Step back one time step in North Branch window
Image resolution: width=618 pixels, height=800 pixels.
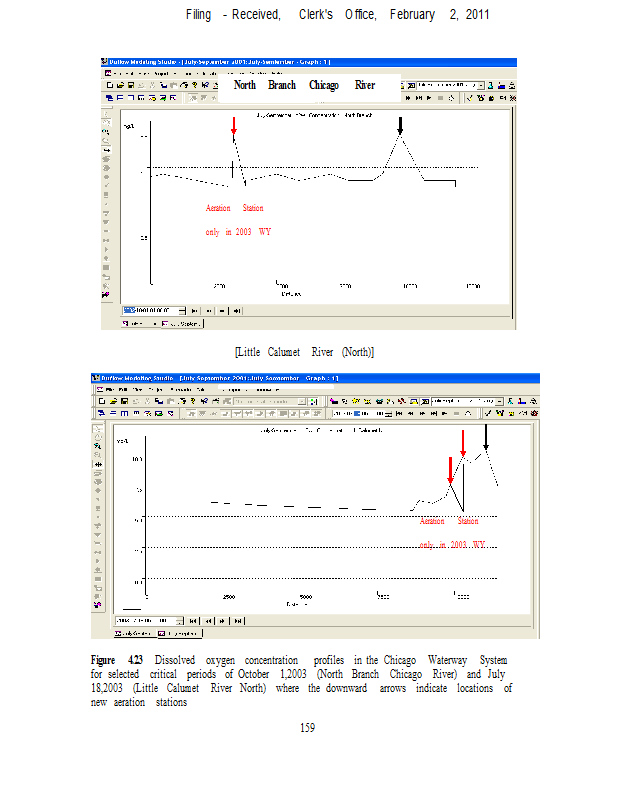[209, 310]
